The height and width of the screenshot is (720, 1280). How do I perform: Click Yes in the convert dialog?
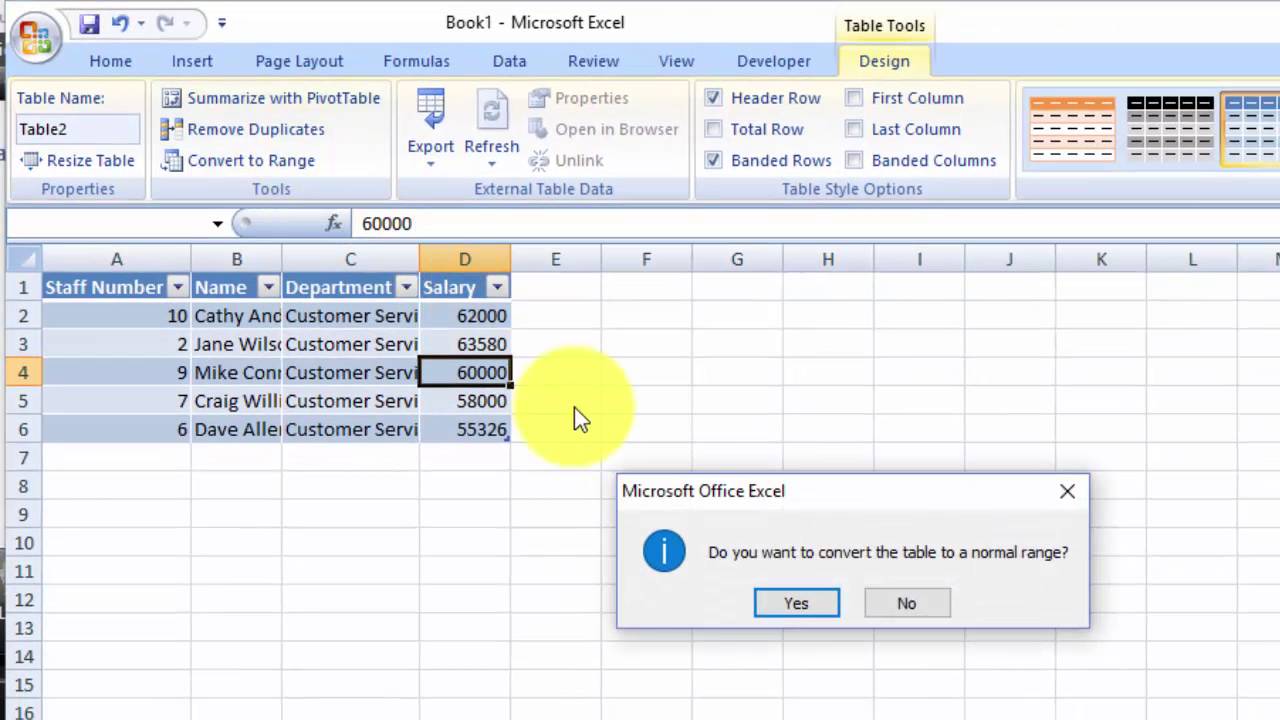coord(797,603)
